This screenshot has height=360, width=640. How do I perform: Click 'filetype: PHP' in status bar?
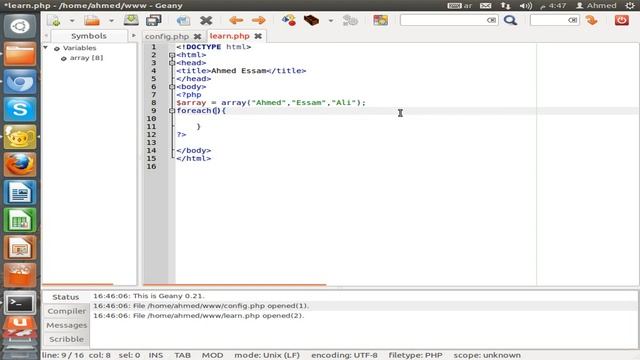click(x=415, y=355)
